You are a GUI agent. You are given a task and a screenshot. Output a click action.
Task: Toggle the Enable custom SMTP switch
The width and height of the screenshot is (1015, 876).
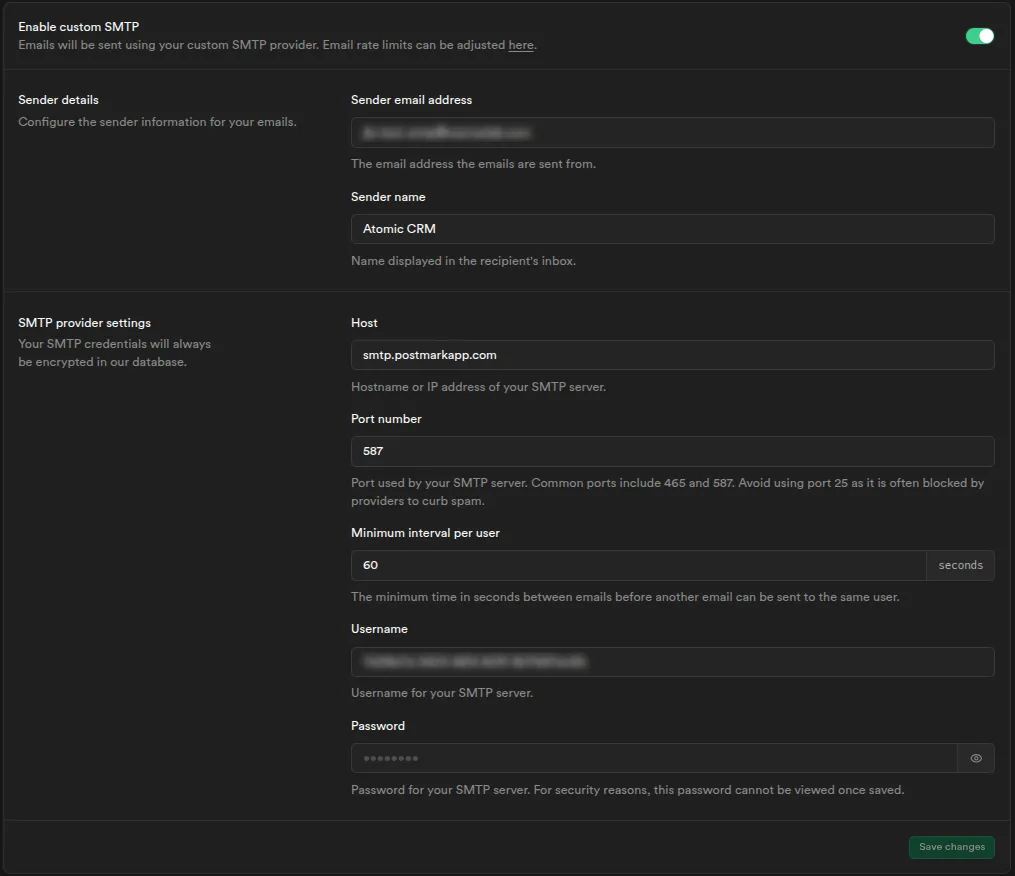[x=978, y=35]
